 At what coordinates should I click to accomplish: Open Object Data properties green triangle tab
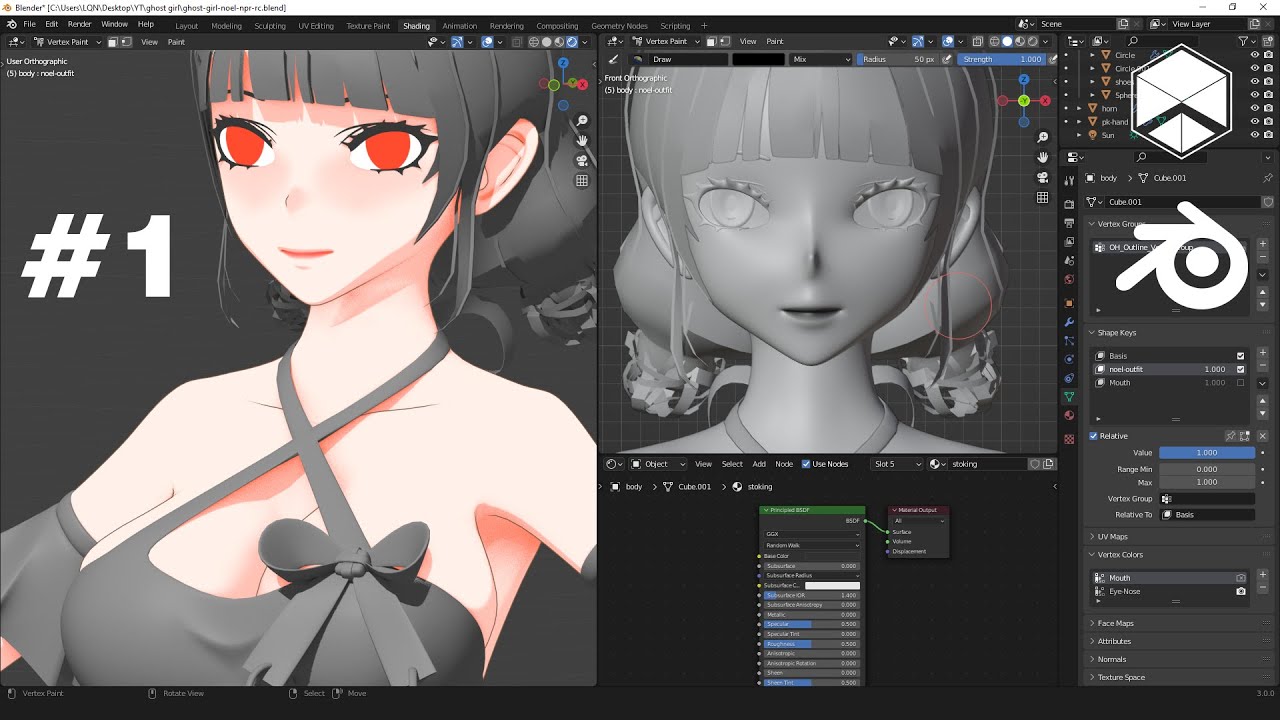1069,397
